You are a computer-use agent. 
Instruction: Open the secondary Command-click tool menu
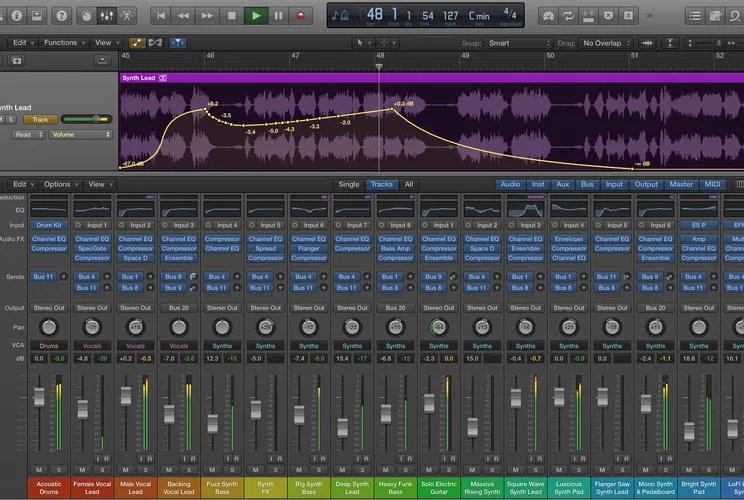pyautogui.click(x=387, y=43)
